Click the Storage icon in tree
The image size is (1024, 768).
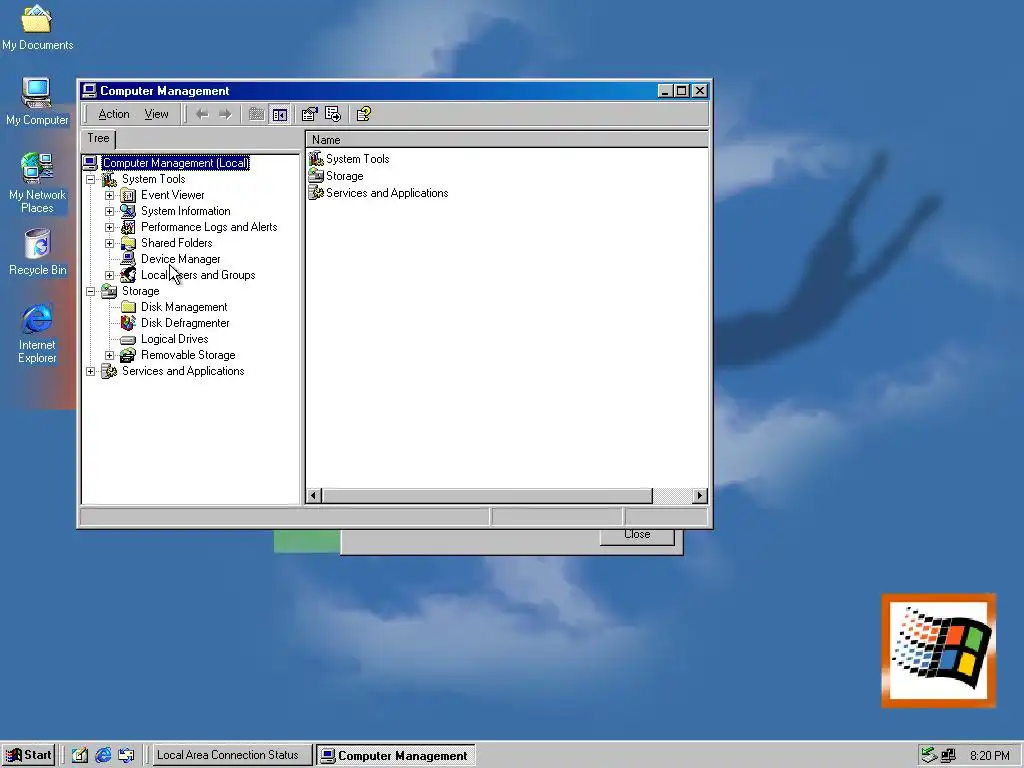pos(109,291)
